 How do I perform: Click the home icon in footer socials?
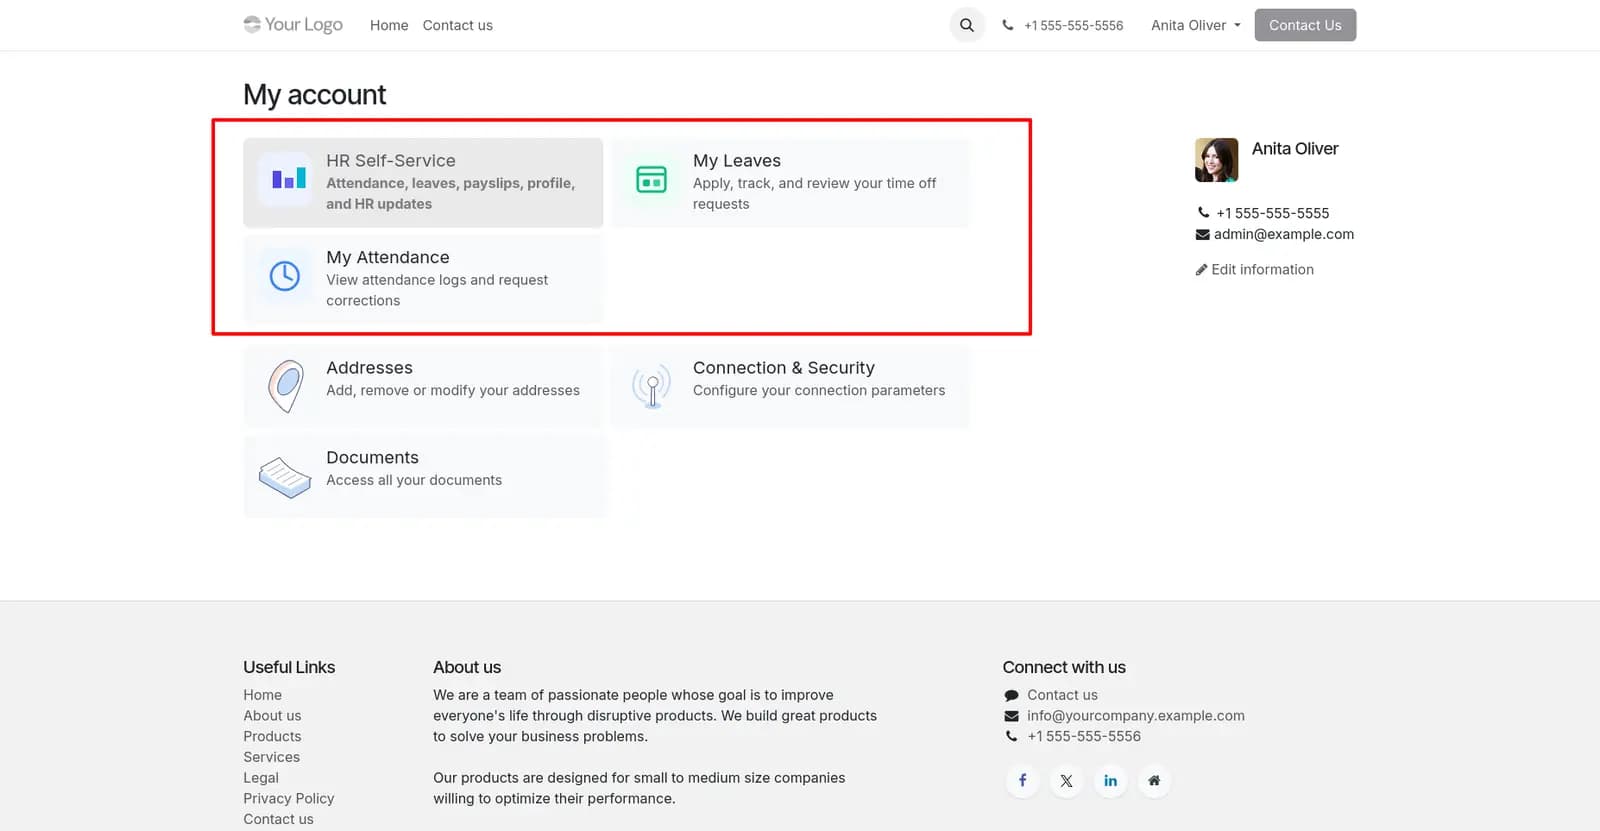1154,781
